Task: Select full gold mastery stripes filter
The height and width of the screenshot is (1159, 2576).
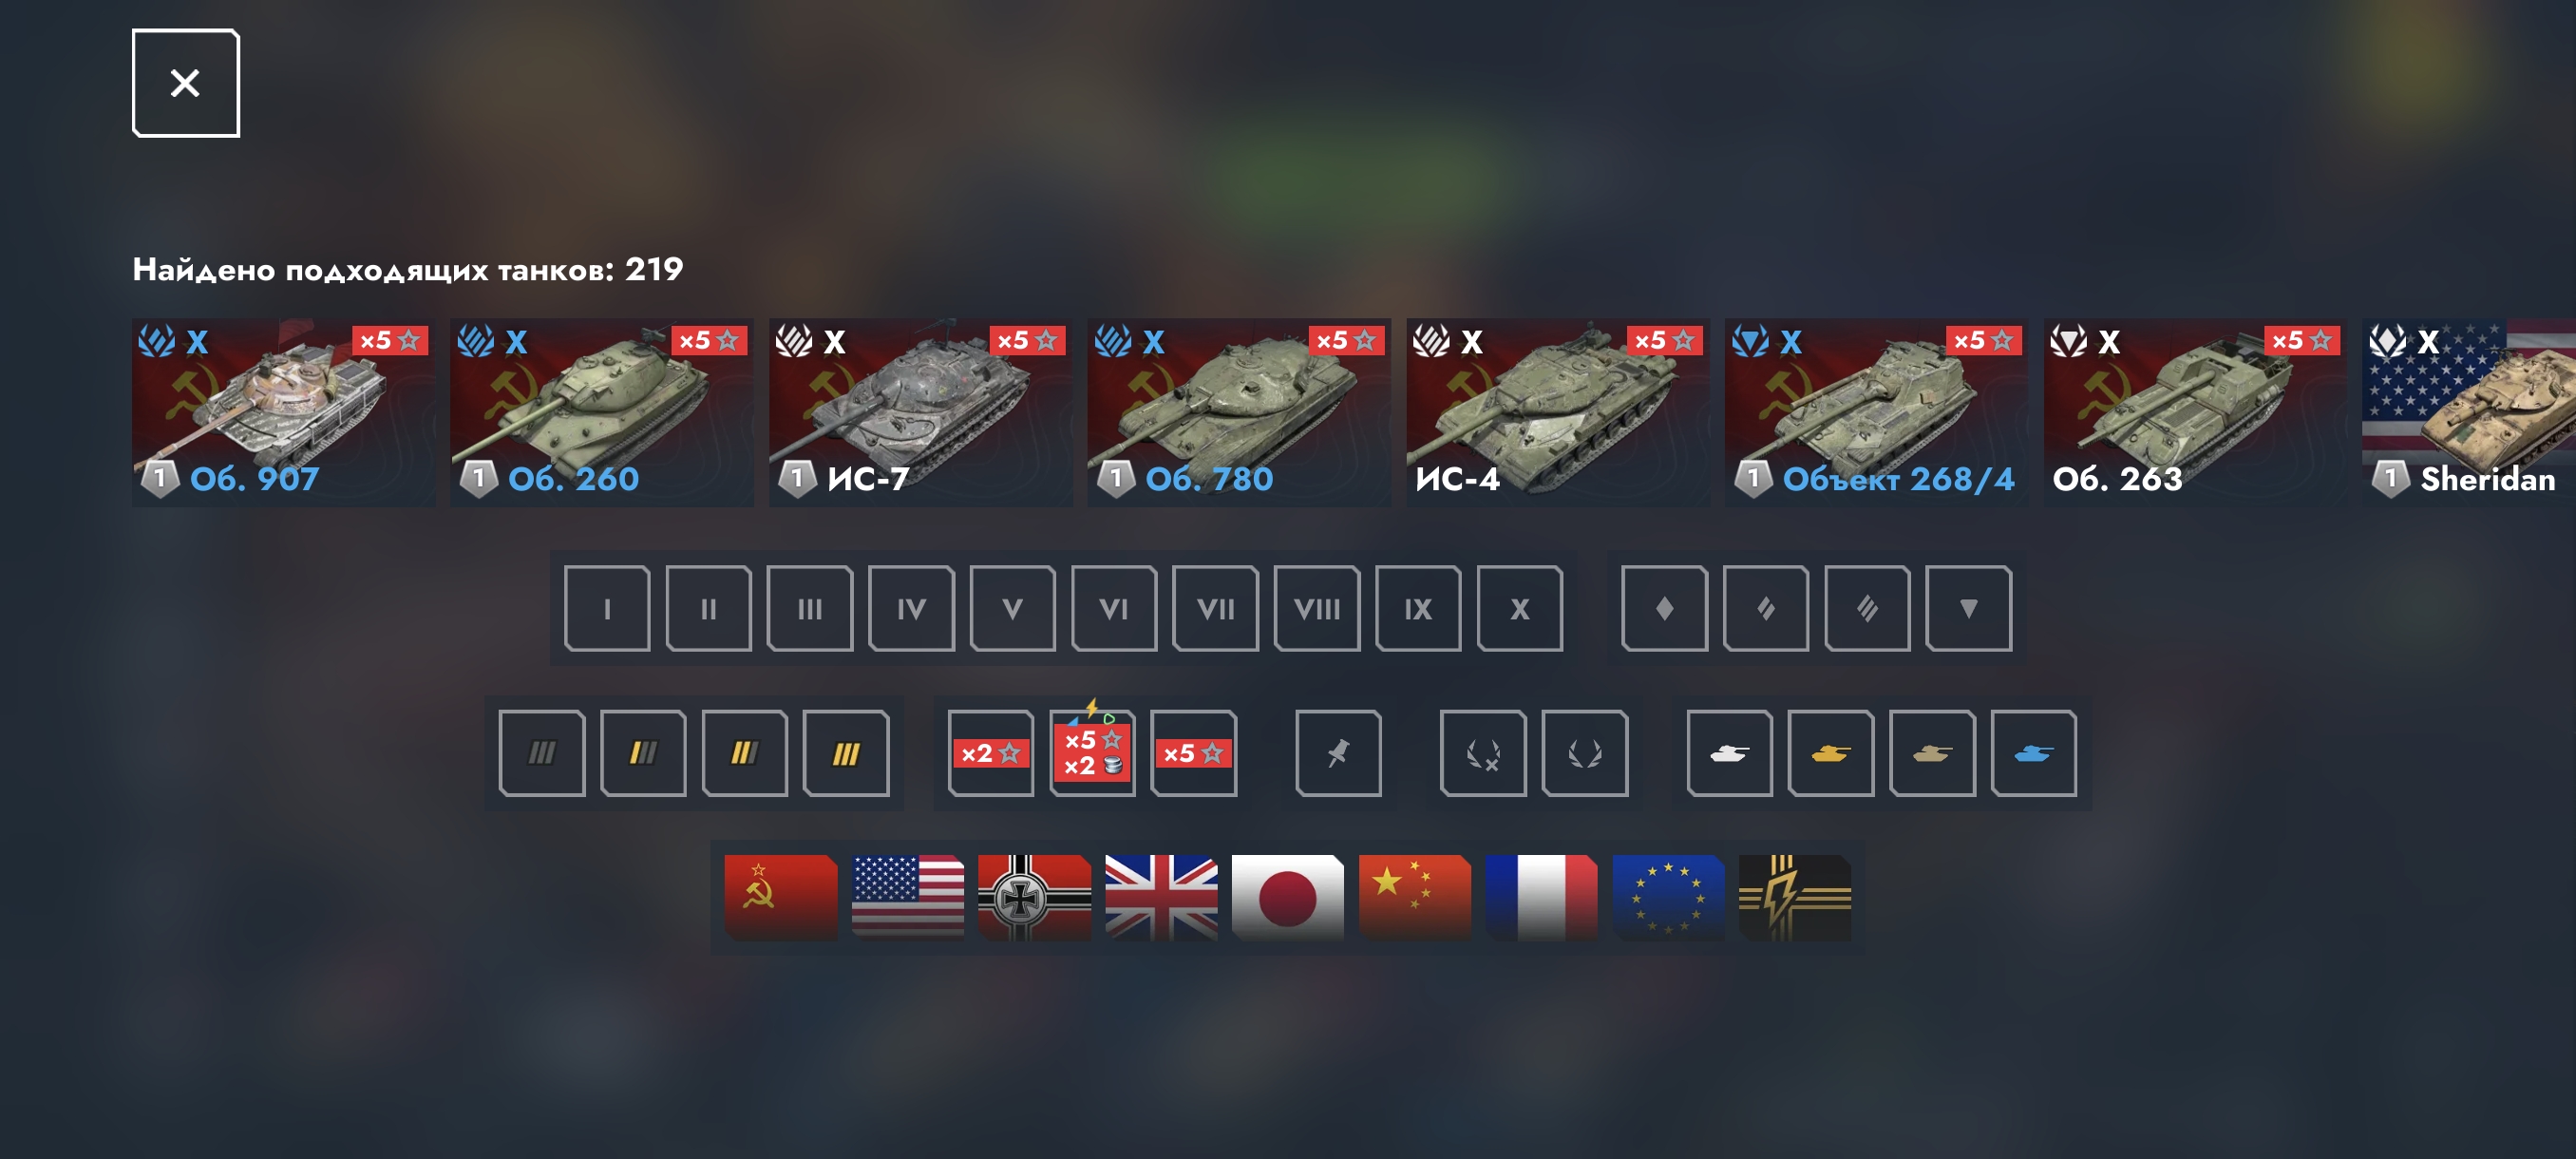Action: tap(846, 753)
